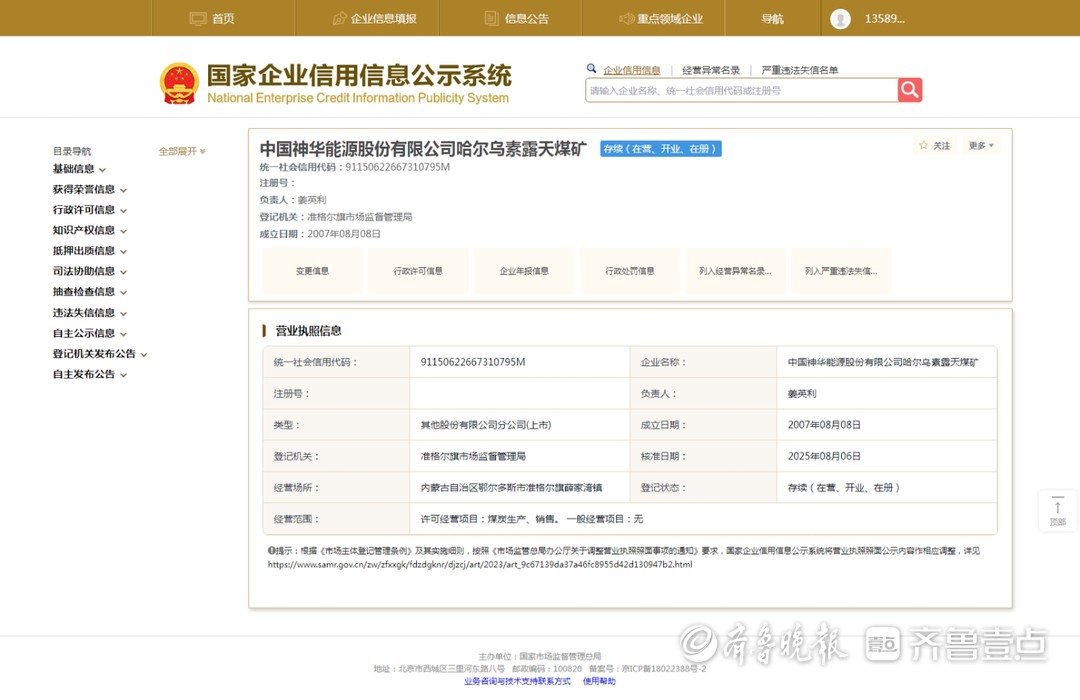The image size is (1080, 700).
Task: Click 许可经营项目 business scope text
Action: pyautogui.click(x=532, y=519)
